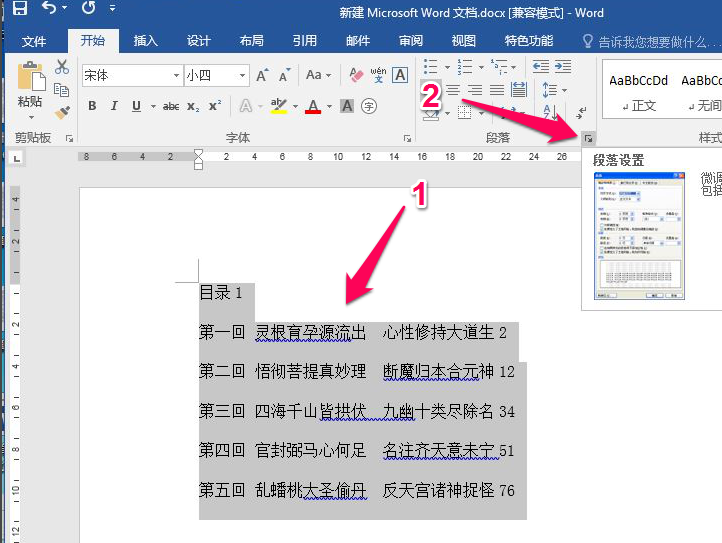Open highlight color dropdown arrow
The image size is (722, 543).
click(x=296, y=107)
